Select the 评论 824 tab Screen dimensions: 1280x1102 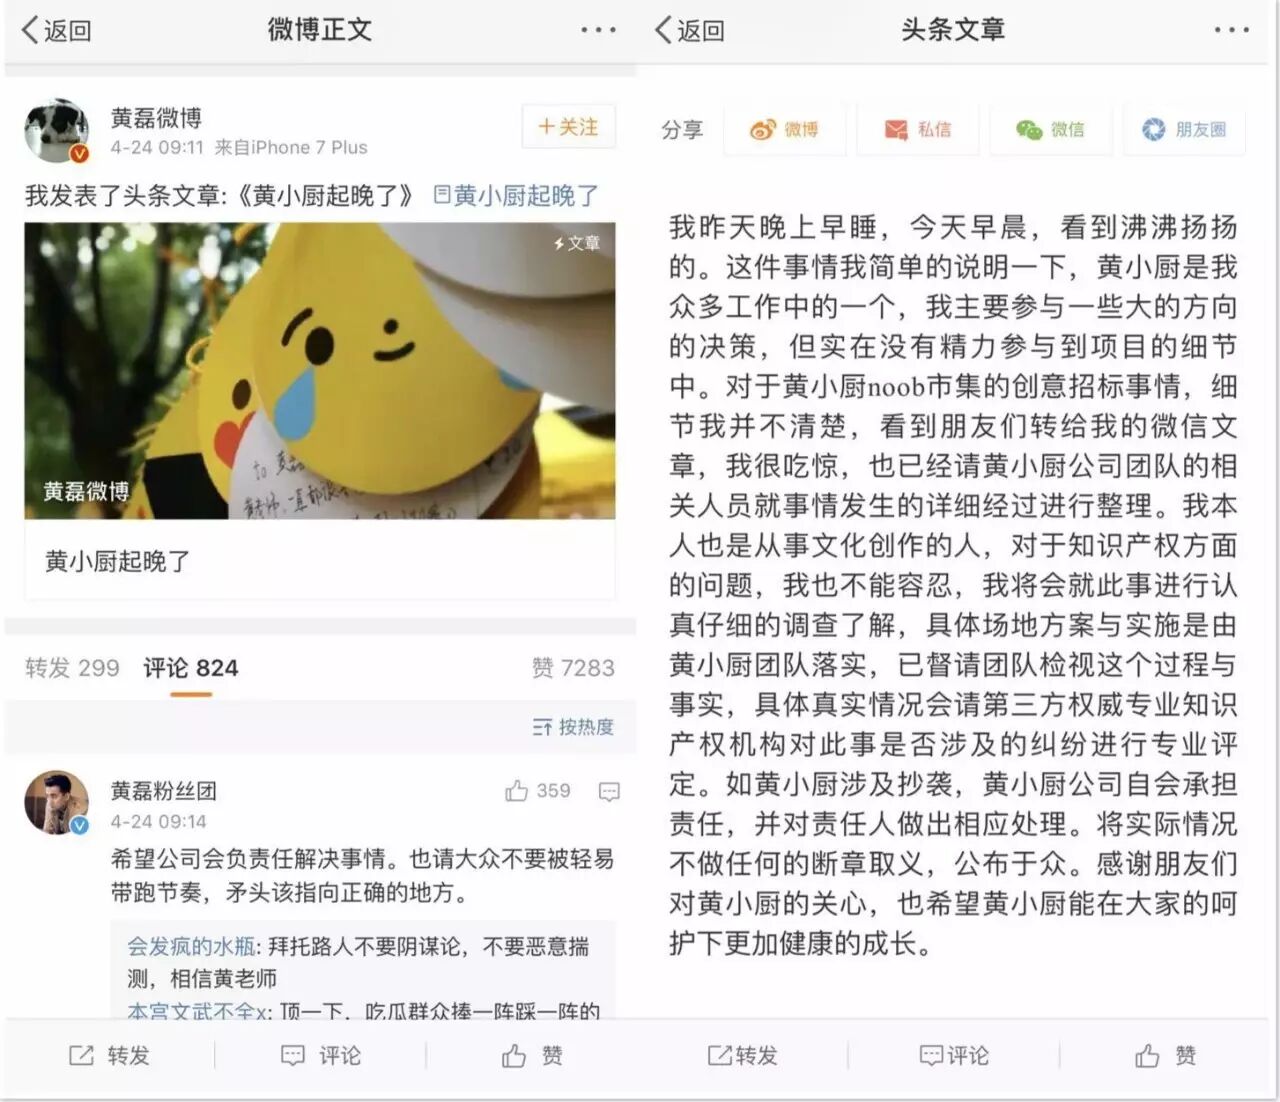click(191, 668)
